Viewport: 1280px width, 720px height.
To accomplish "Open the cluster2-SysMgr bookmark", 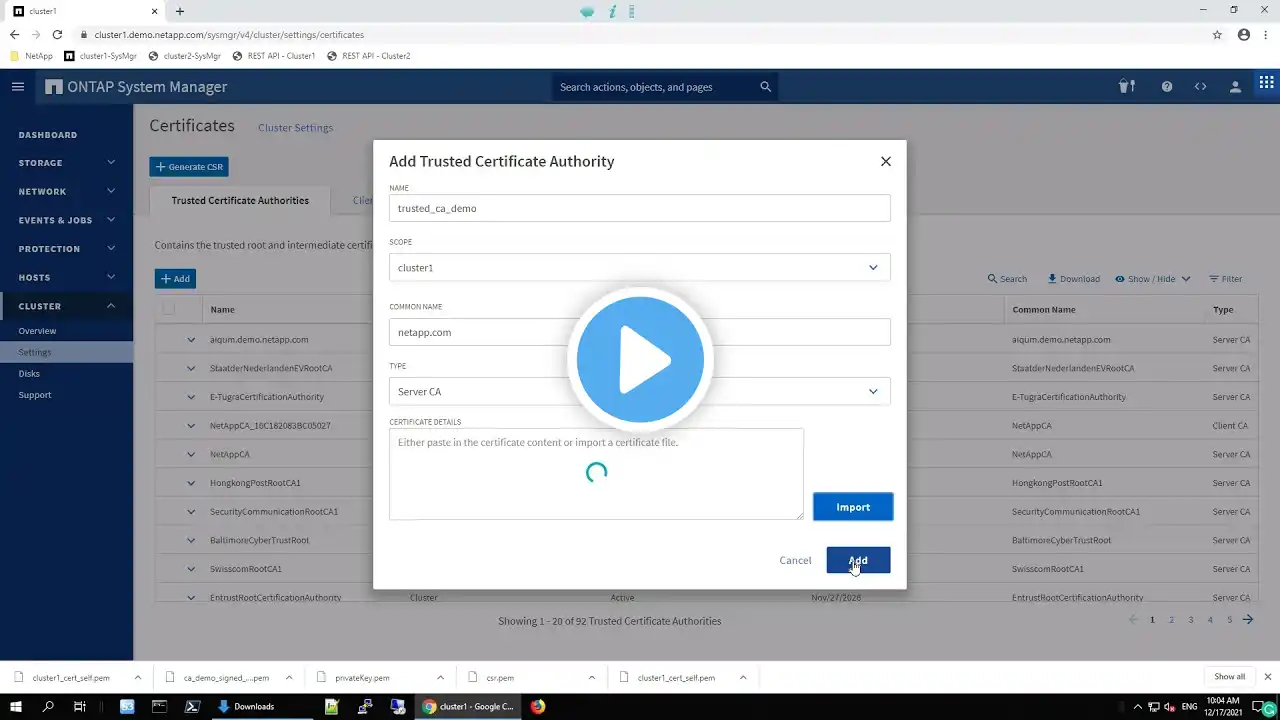I will click(184, 56).
